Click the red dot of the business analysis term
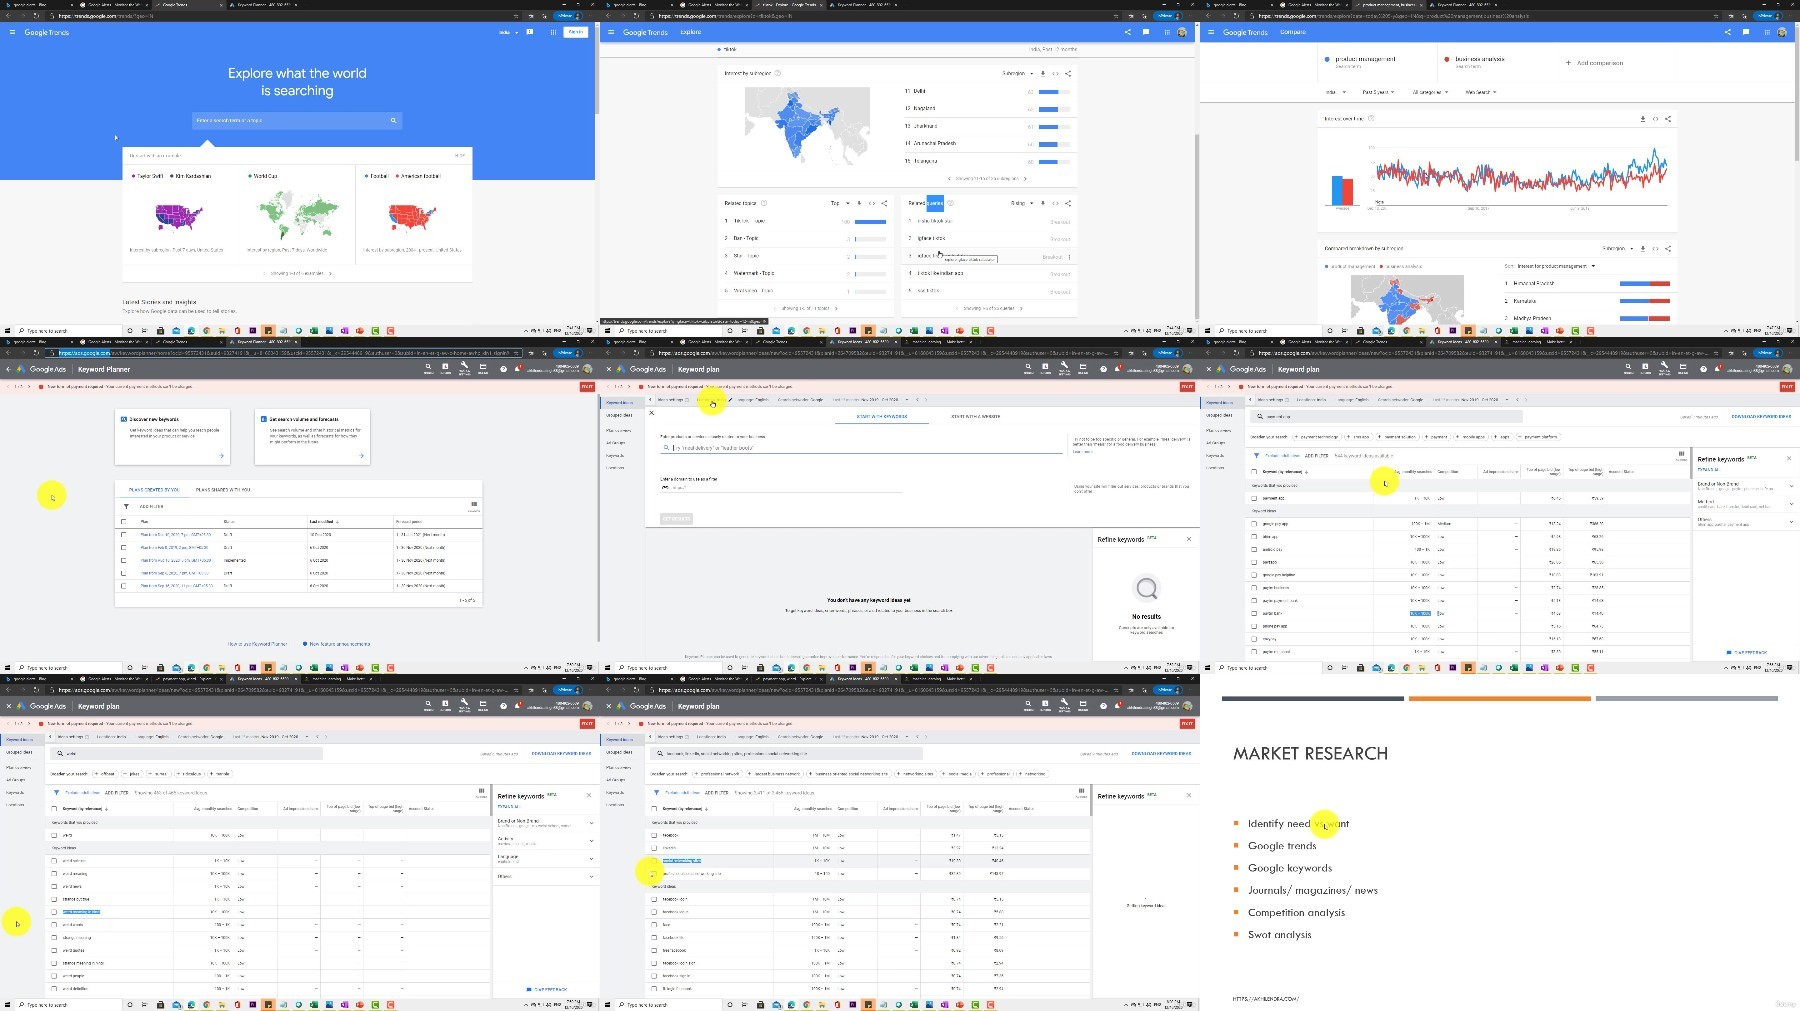The image size is (1800, 1011). [x=1447, y=59]
